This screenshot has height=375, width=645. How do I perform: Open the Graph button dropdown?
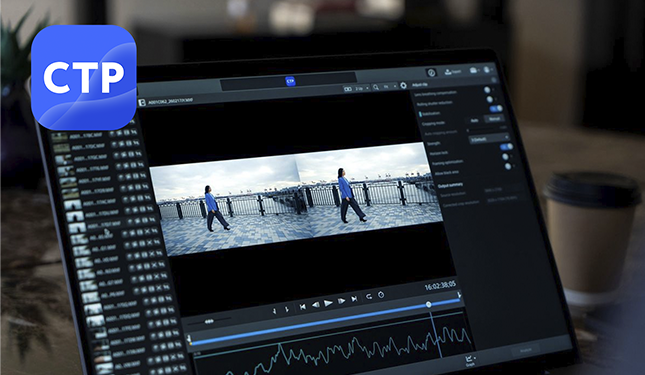471,361
